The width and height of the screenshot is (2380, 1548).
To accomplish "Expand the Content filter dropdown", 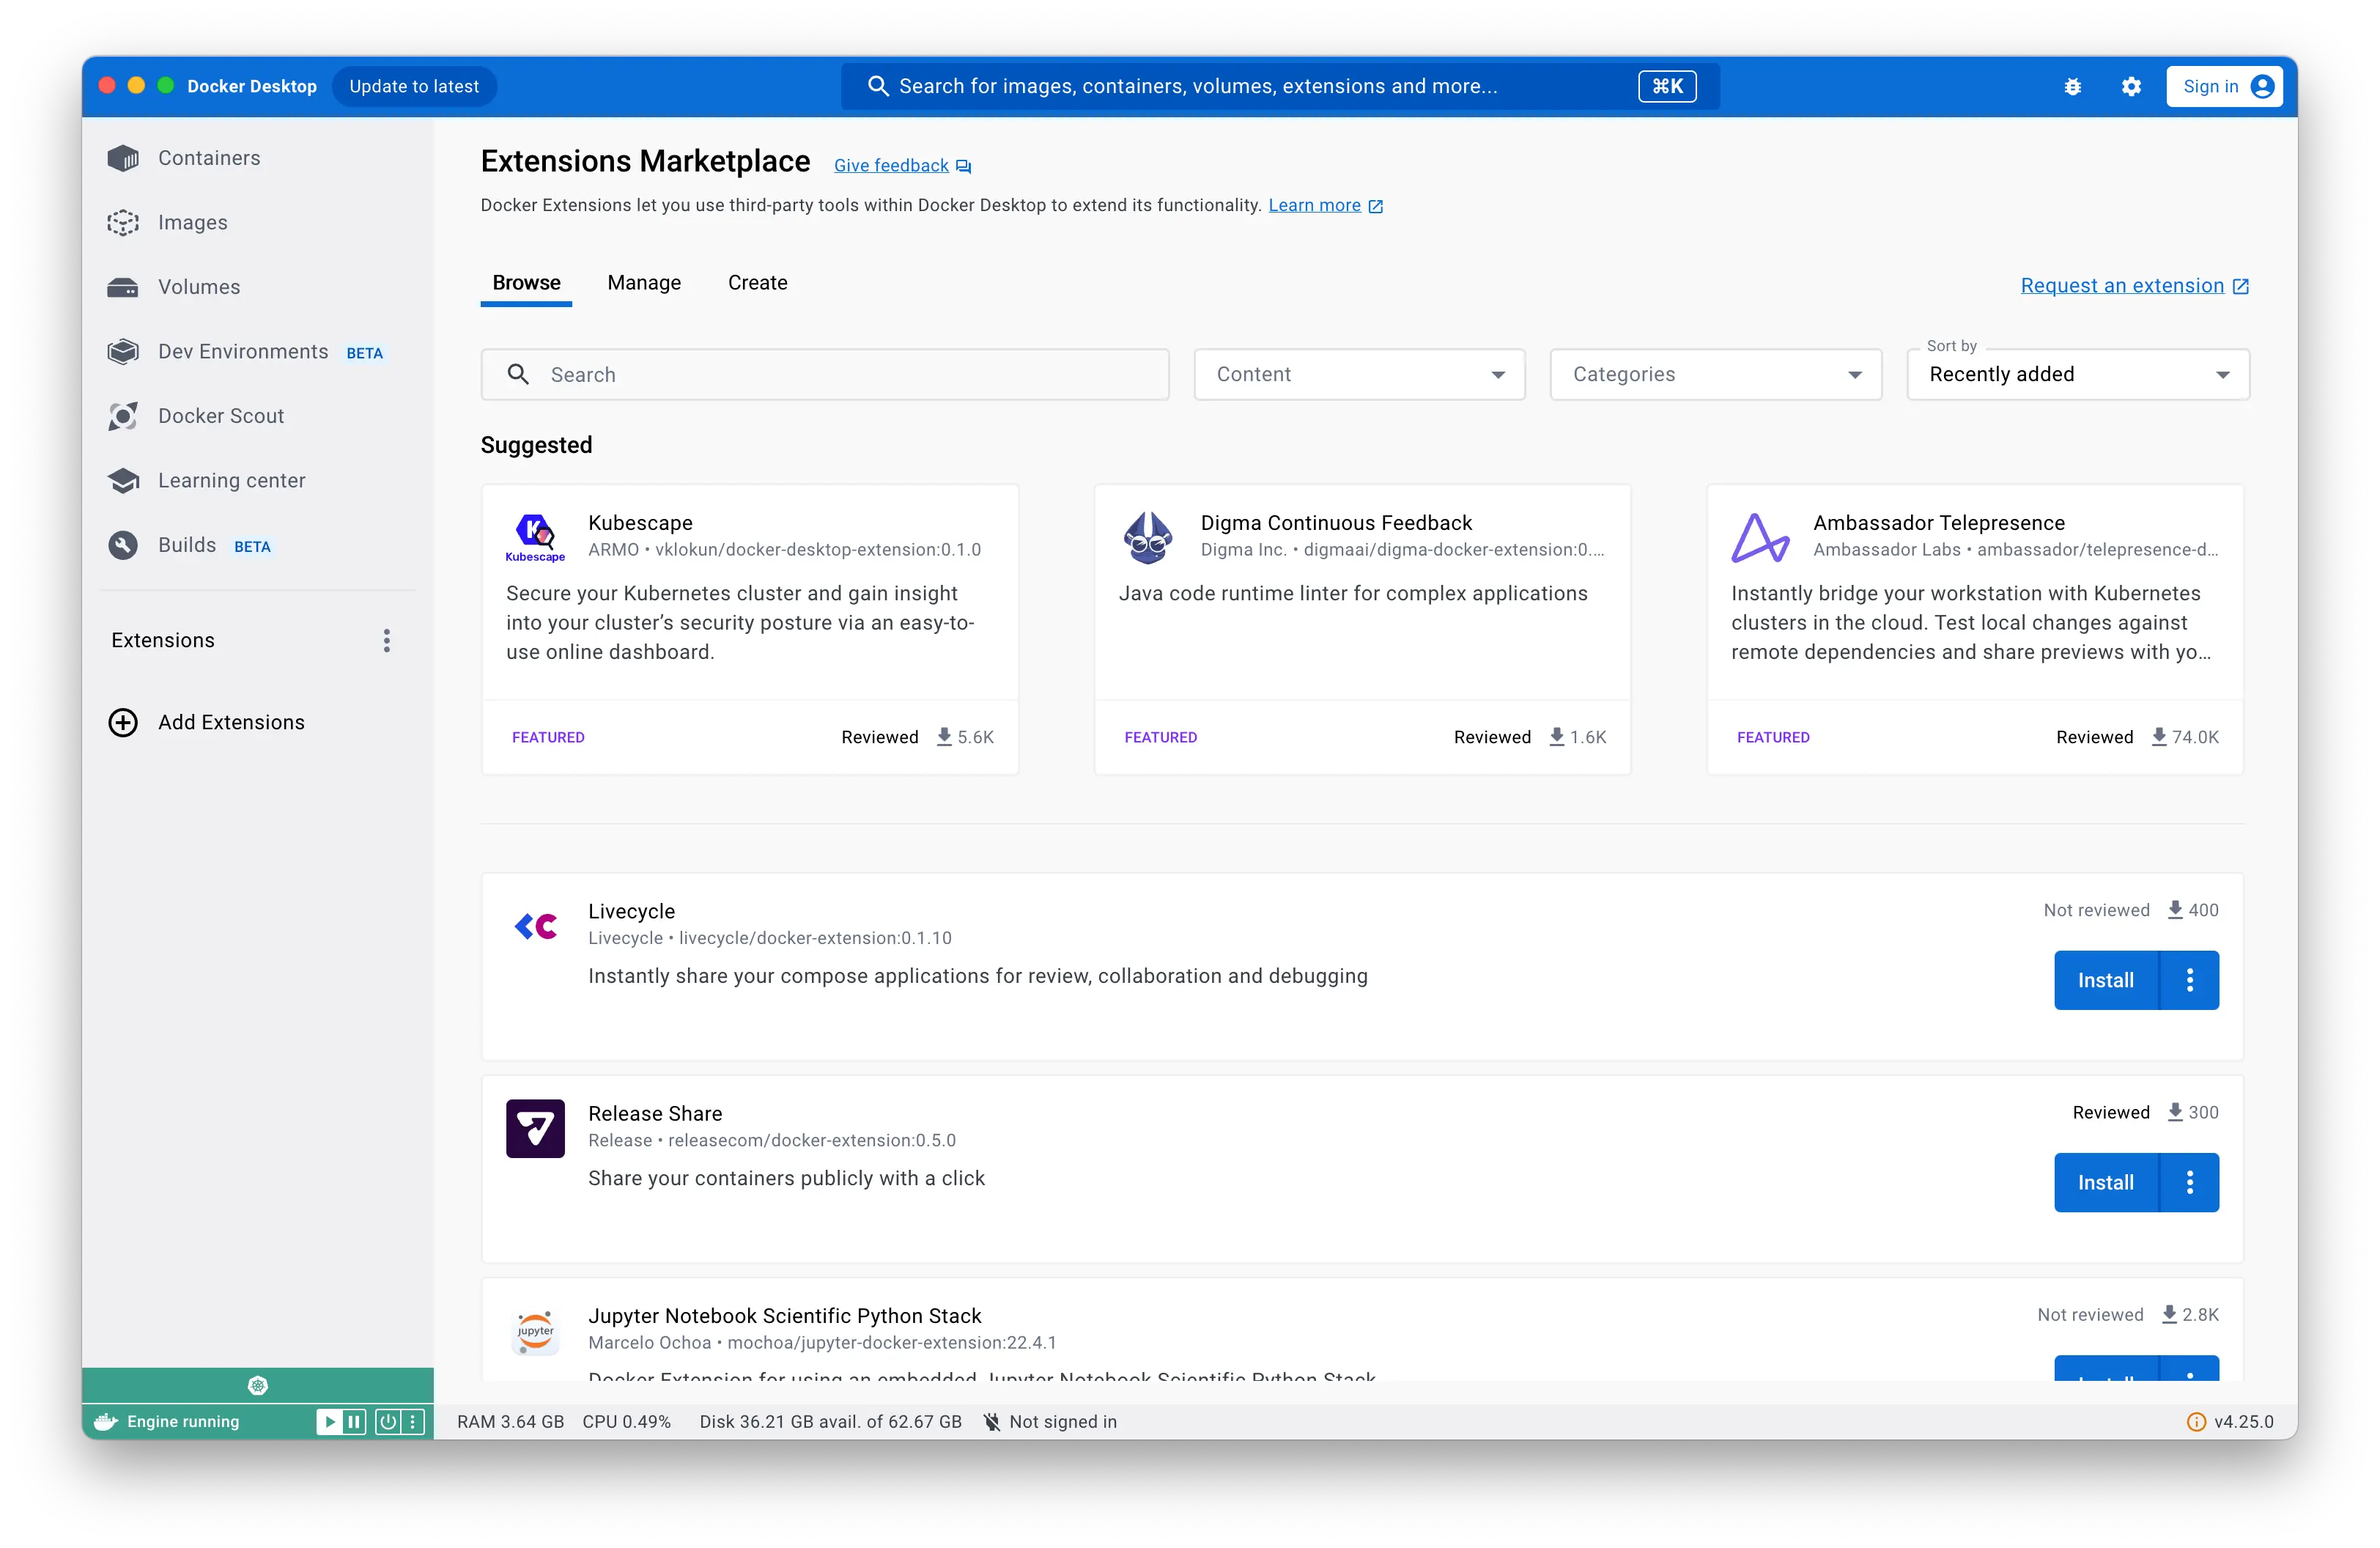I will click(x=1359, y=374).
